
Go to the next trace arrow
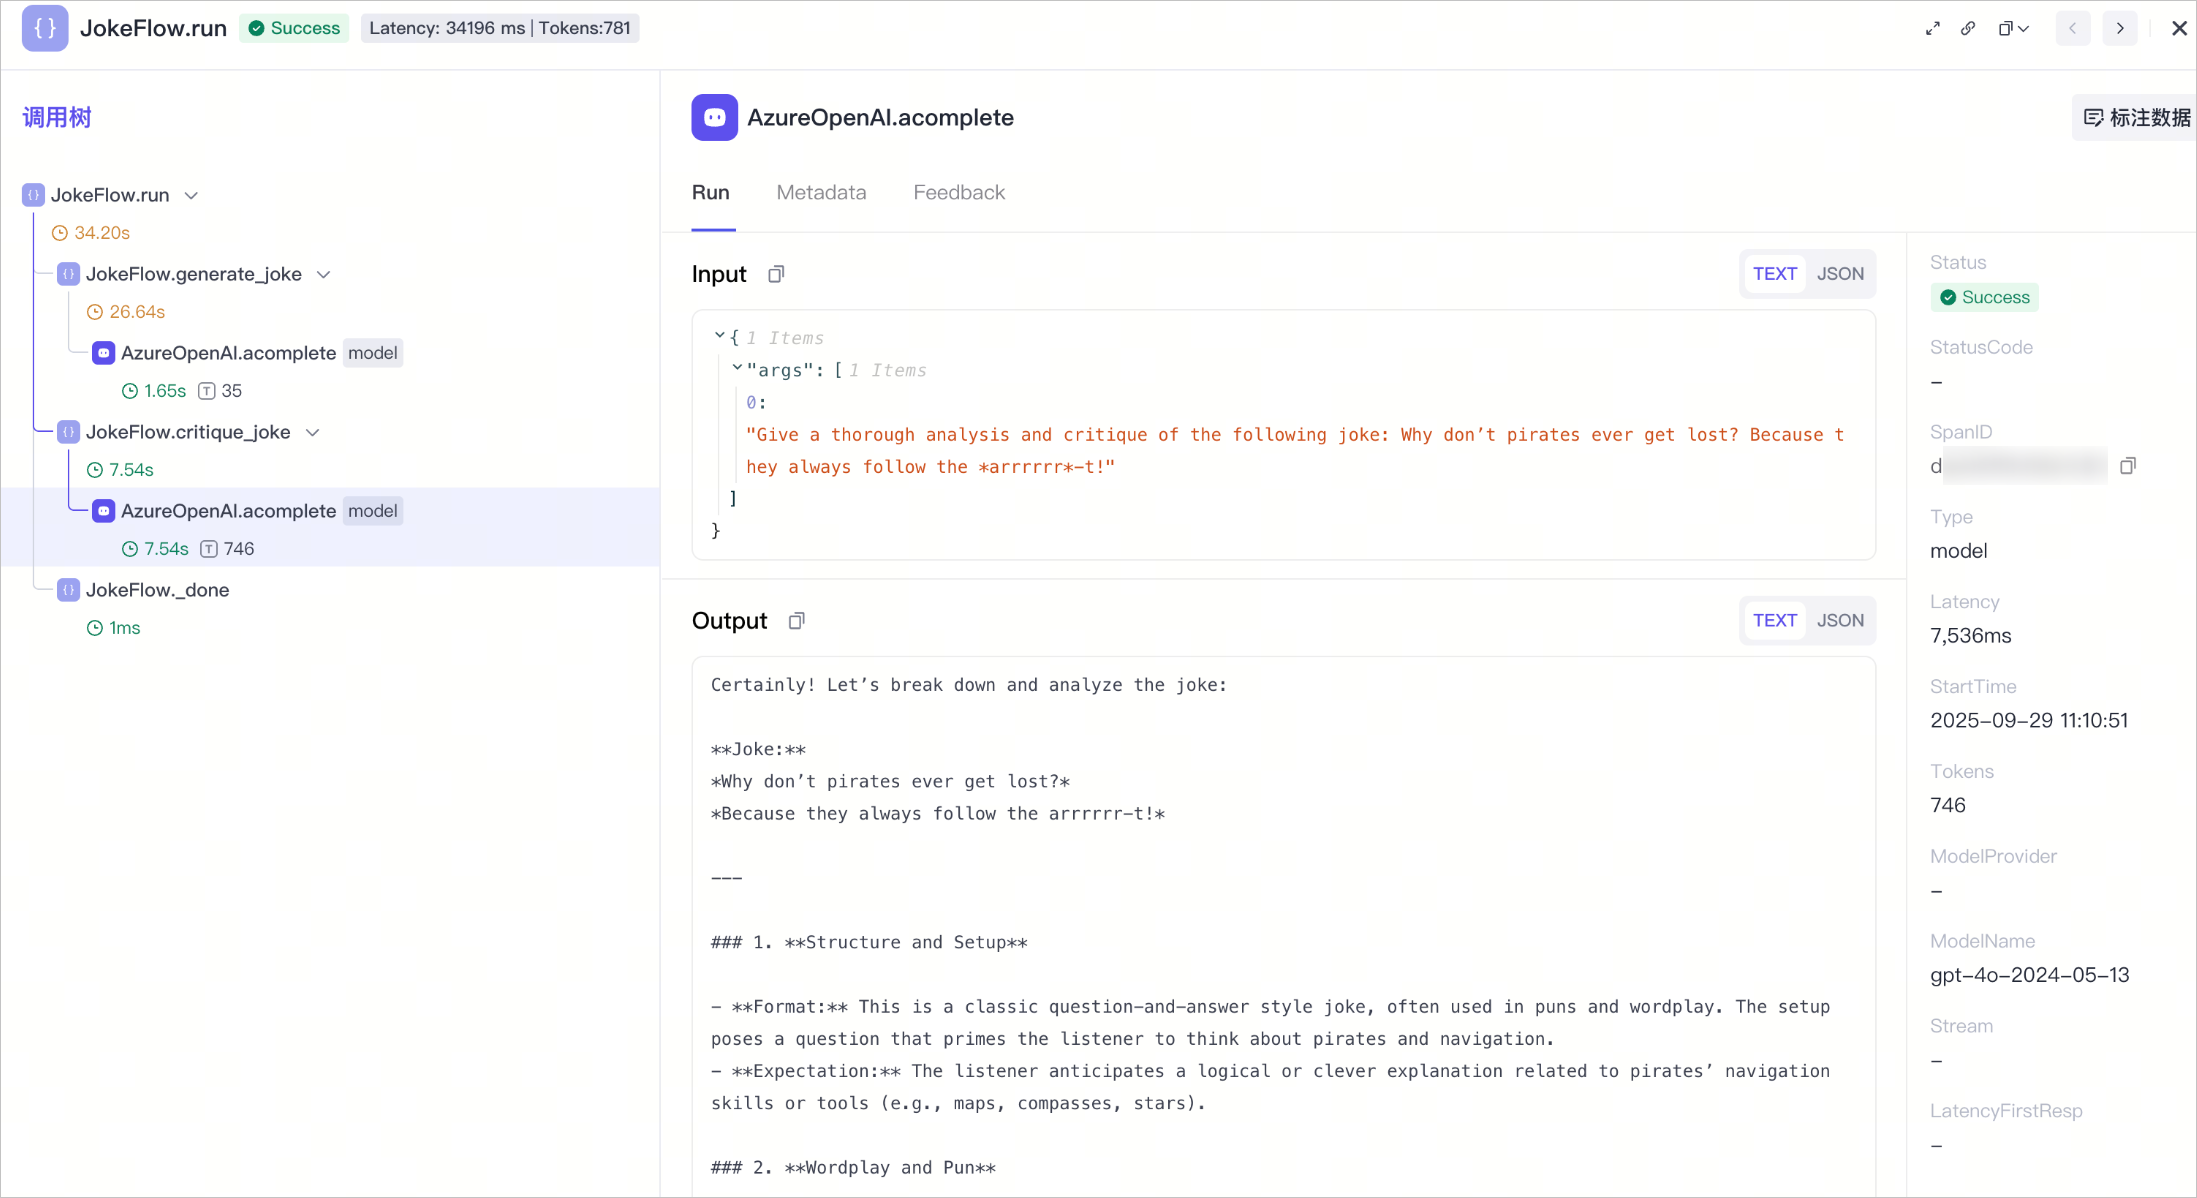coord(2120,28)
